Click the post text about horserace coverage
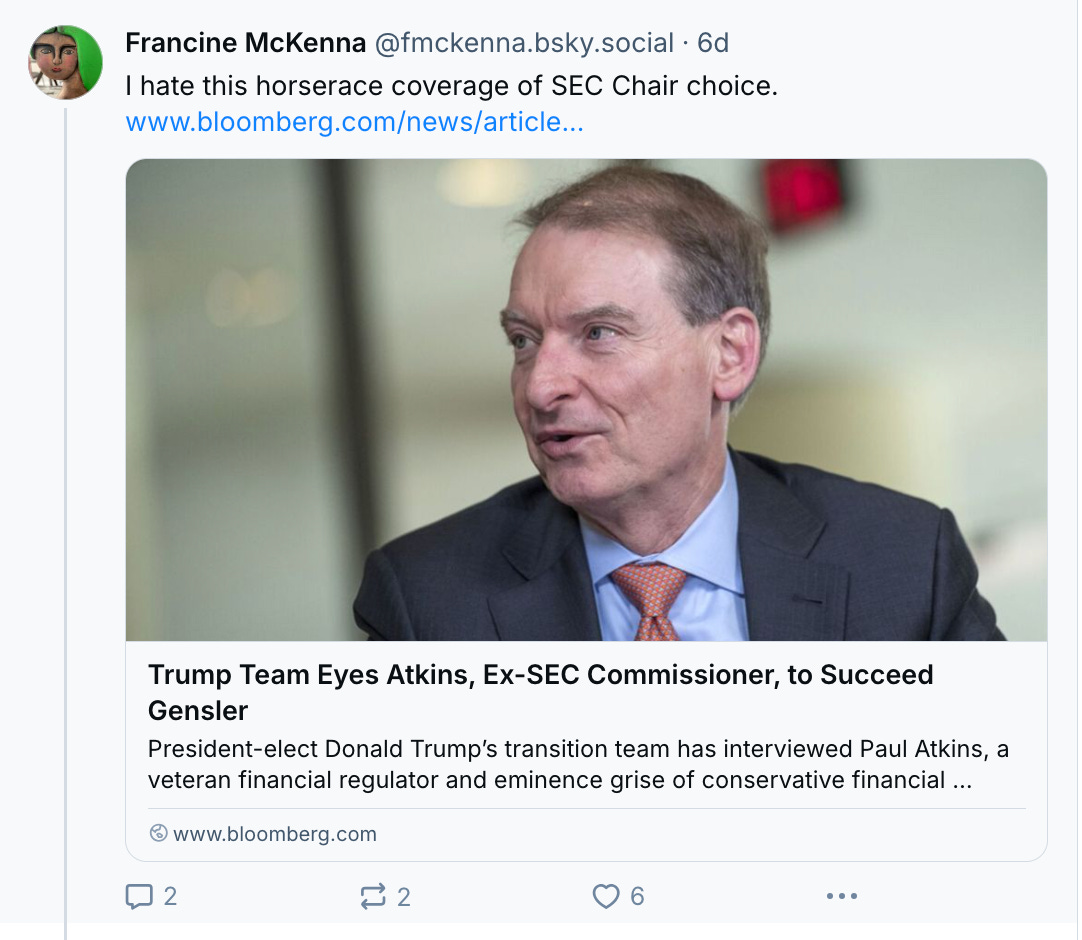 [x=451, y=86]
